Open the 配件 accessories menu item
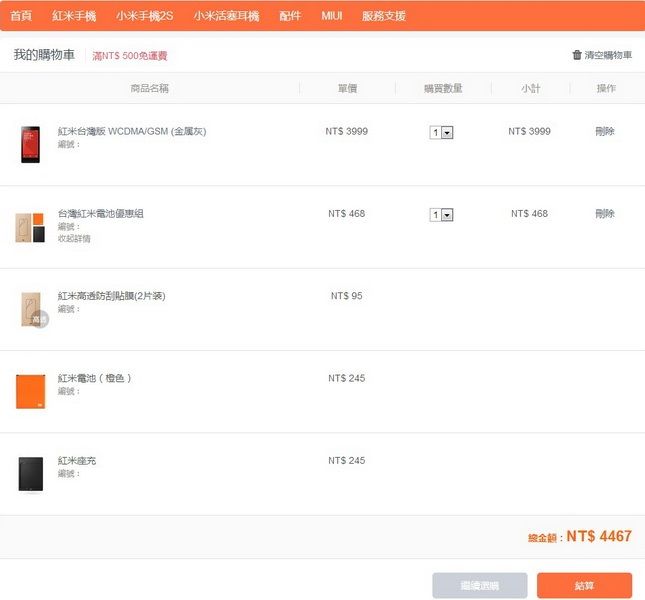Image resolution: width=645 pixels, height=600 pixels. point(290,16)
